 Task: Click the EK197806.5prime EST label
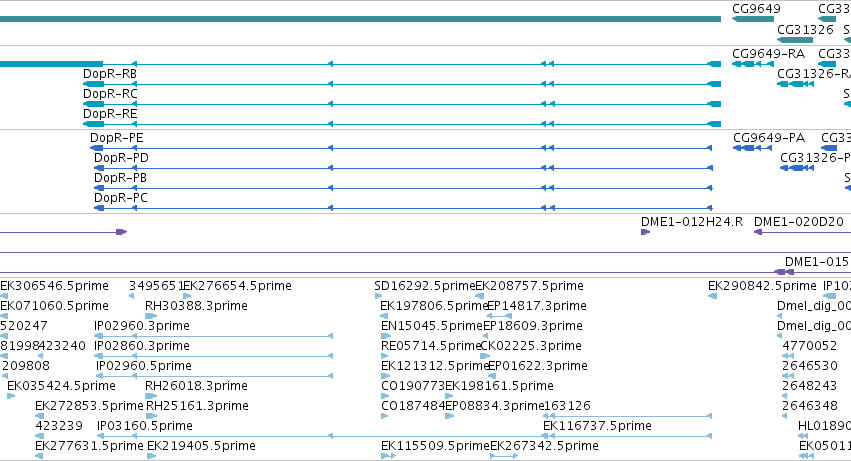434,306
